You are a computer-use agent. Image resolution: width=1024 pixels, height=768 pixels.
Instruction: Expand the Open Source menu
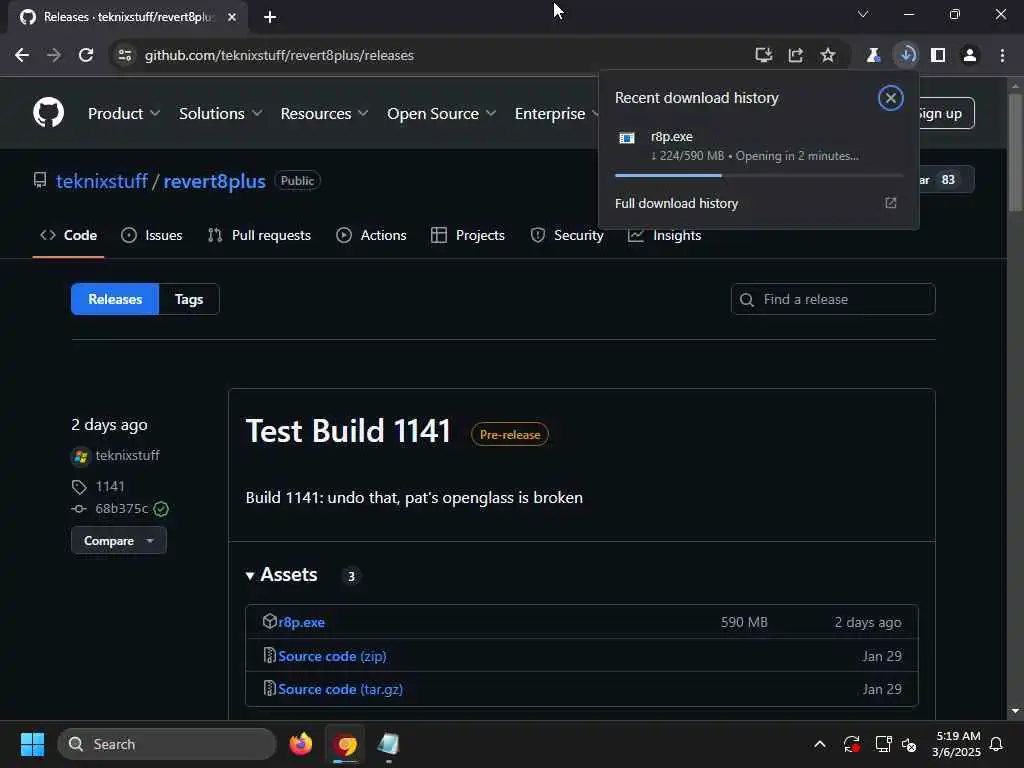pos(441,114)
